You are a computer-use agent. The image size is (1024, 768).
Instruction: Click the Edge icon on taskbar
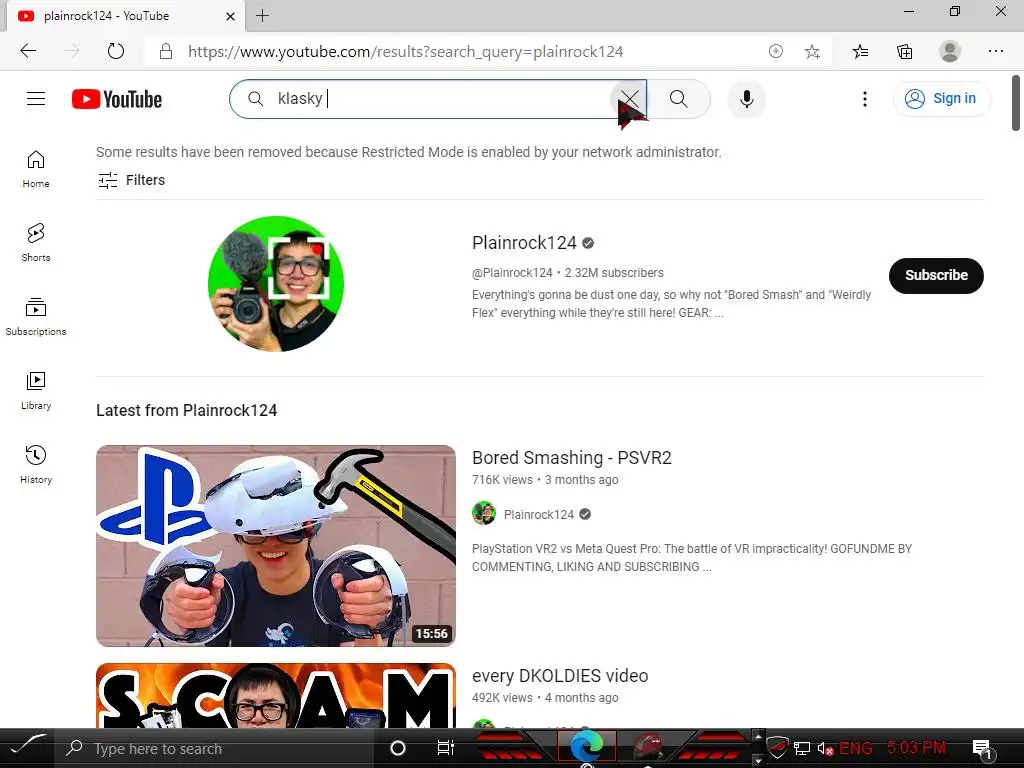point(586,747)
